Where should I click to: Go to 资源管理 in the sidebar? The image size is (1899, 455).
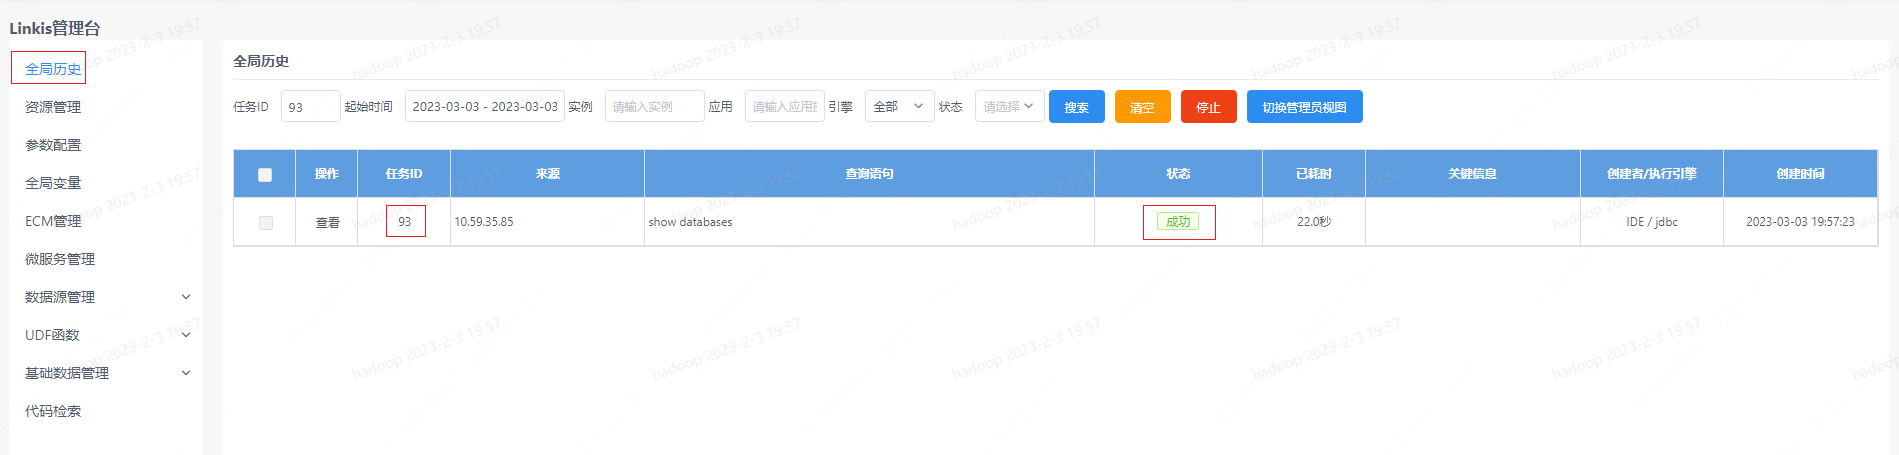(53, 107)
